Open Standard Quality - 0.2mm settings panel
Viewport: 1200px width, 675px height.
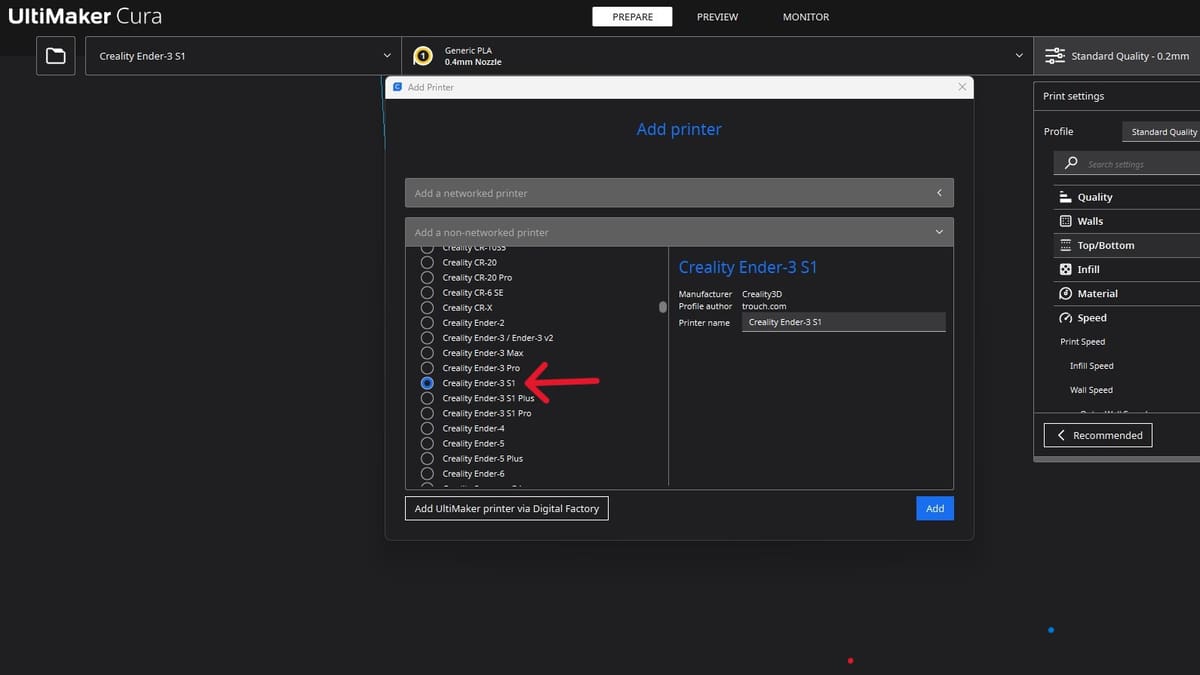point(1116,56)
